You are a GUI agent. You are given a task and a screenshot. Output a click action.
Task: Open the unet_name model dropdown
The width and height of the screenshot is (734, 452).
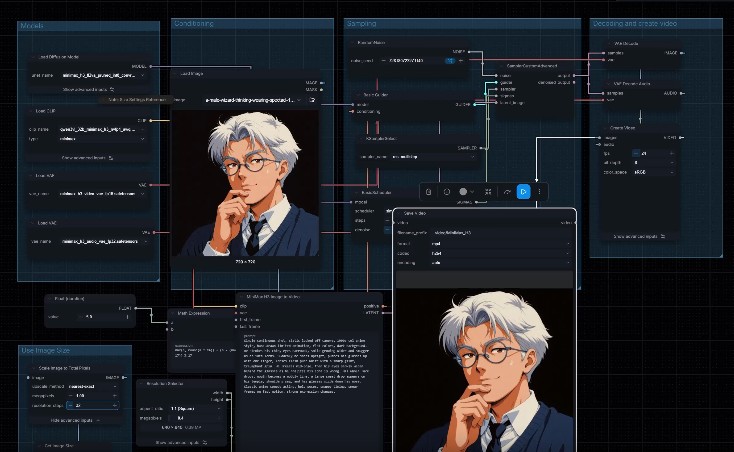(x=102, y=75)
